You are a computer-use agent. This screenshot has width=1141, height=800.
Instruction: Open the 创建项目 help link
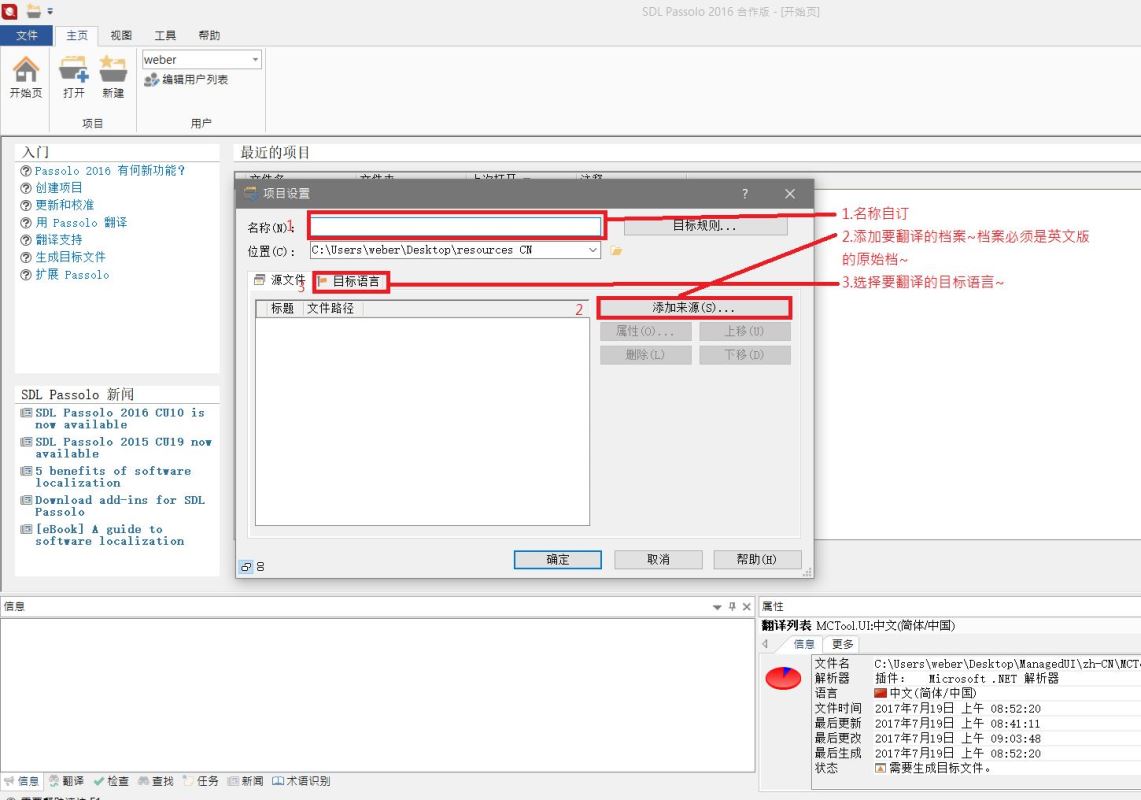coord(59,187)
